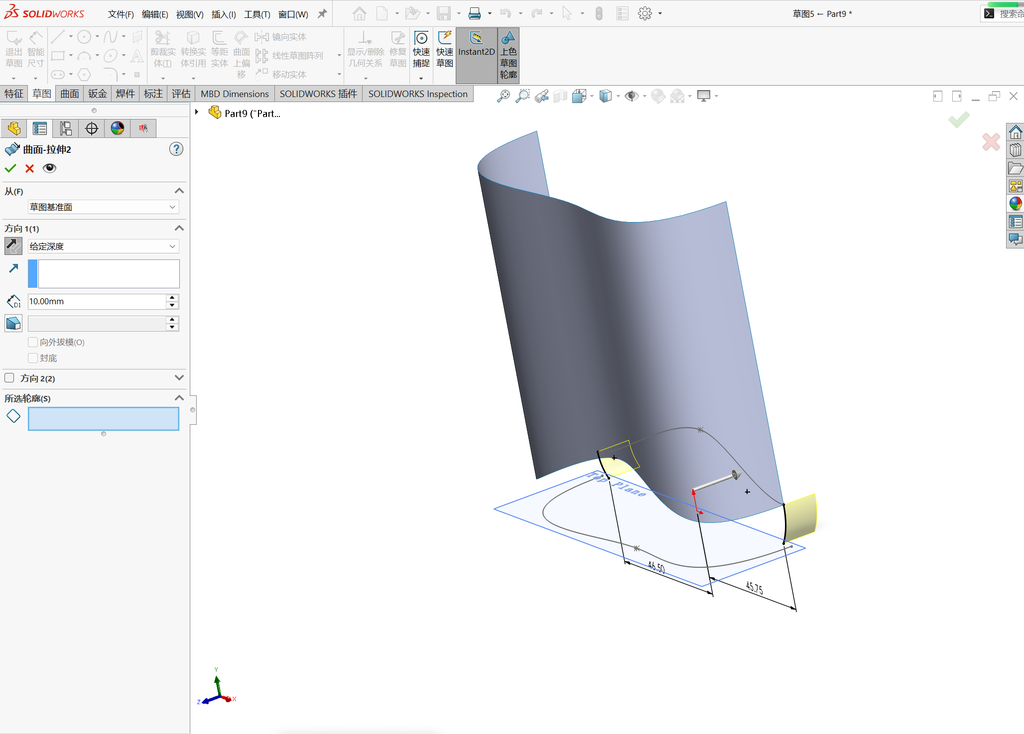Toggle detailed preview eye icon
The height and width of the screenshot is (734, 1024).
click(x=50, y=168)
